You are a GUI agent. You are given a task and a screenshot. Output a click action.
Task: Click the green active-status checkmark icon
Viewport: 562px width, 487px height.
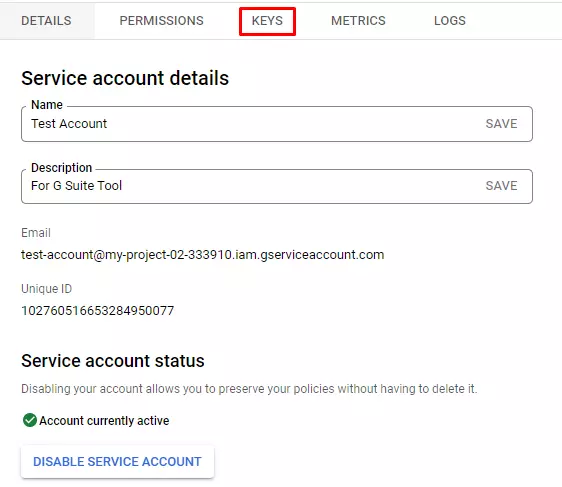[30, 420]
